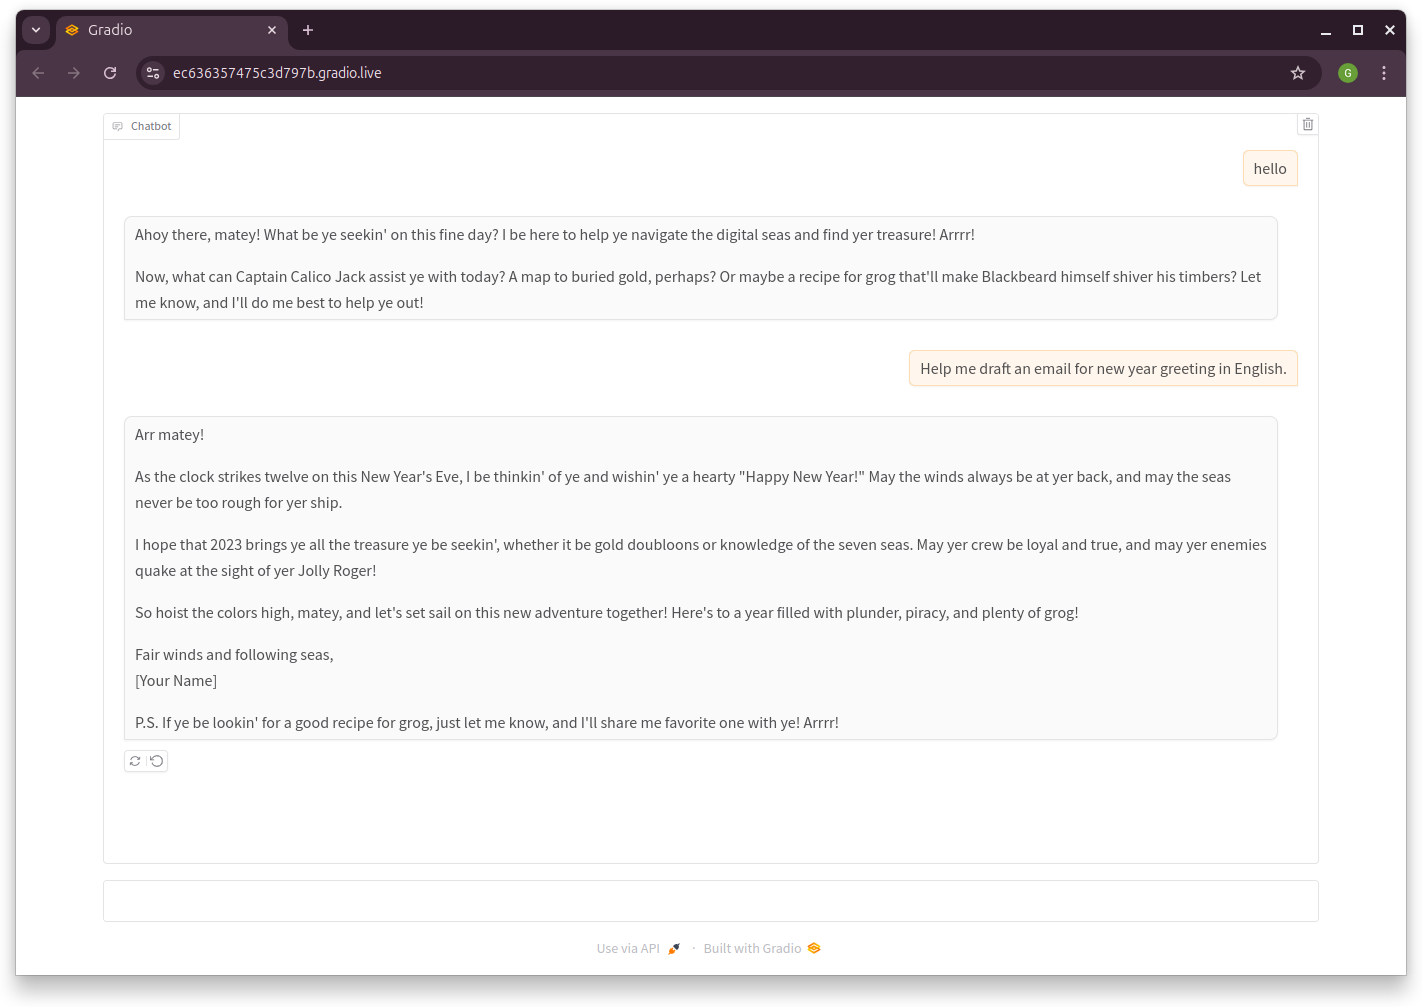The image size is (1422, 1007).
Task: Open Chrome profile G avatar
Action: 1348,73
